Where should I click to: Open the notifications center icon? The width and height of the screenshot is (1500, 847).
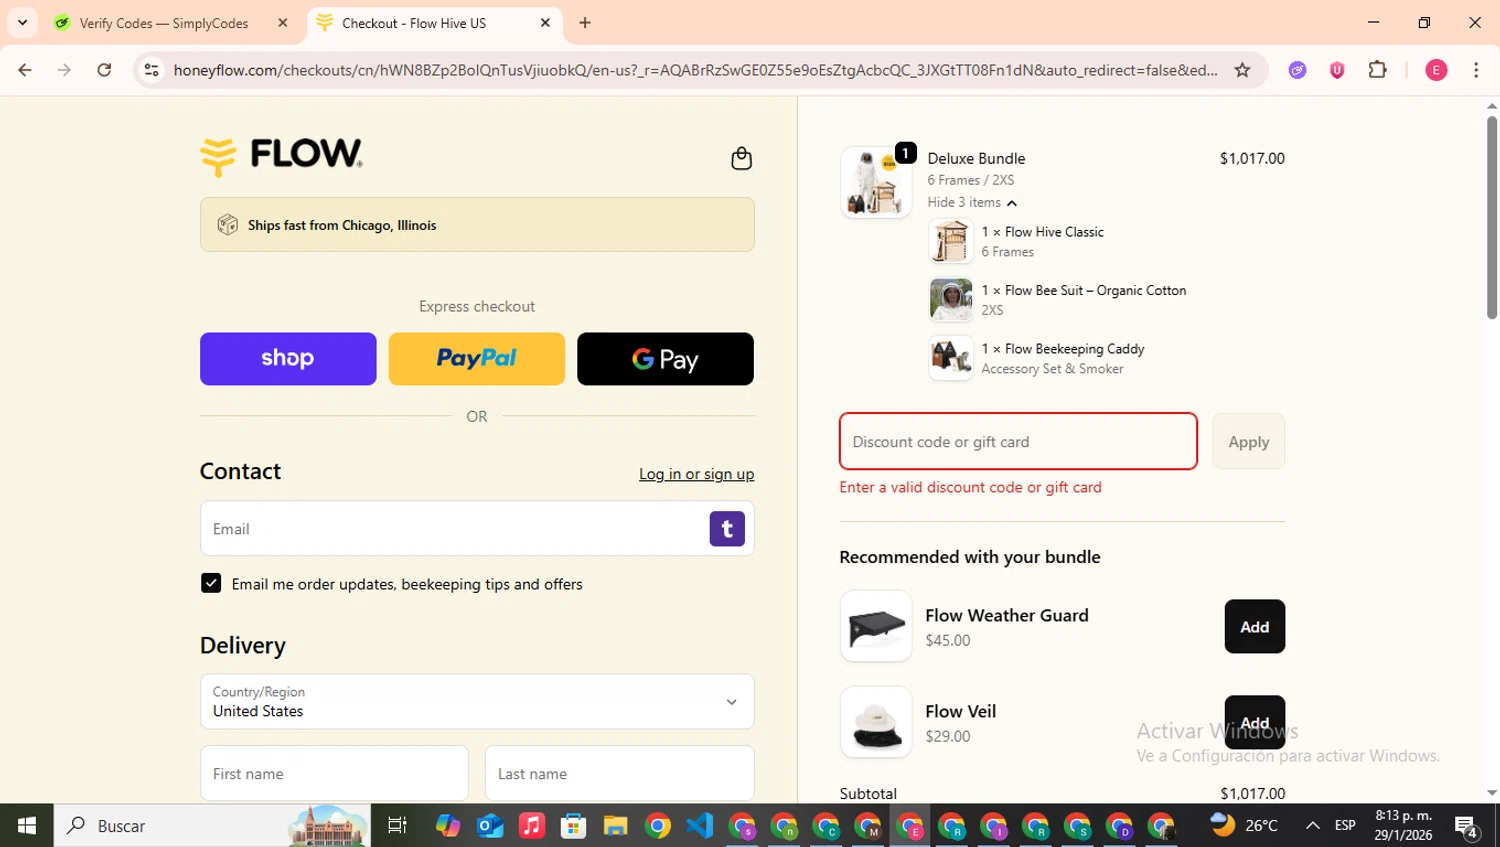click(x=1467, y=826)
